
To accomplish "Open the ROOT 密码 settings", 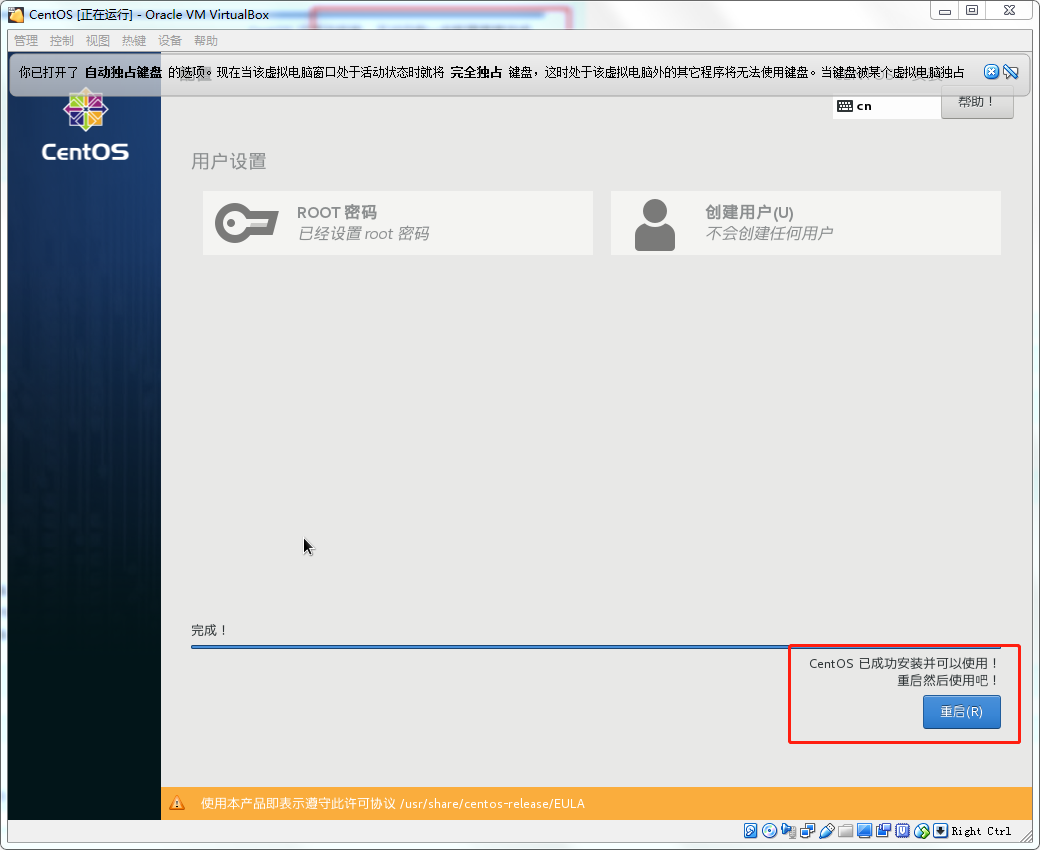I will (x=398, y=223).
